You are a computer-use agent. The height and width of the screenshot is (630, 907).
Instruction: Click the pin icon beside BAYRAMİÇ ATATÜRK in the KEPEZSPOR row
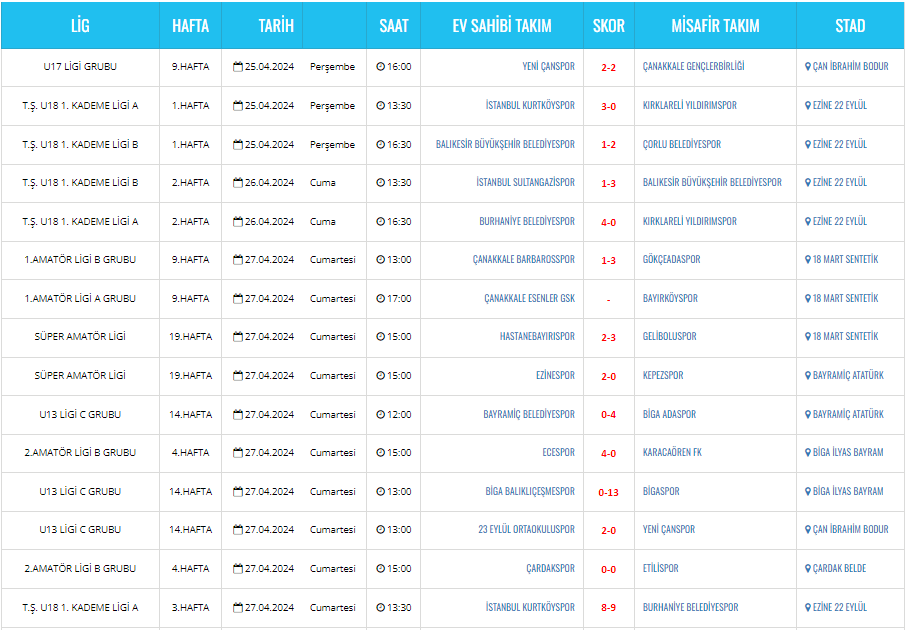pos(808,375)
